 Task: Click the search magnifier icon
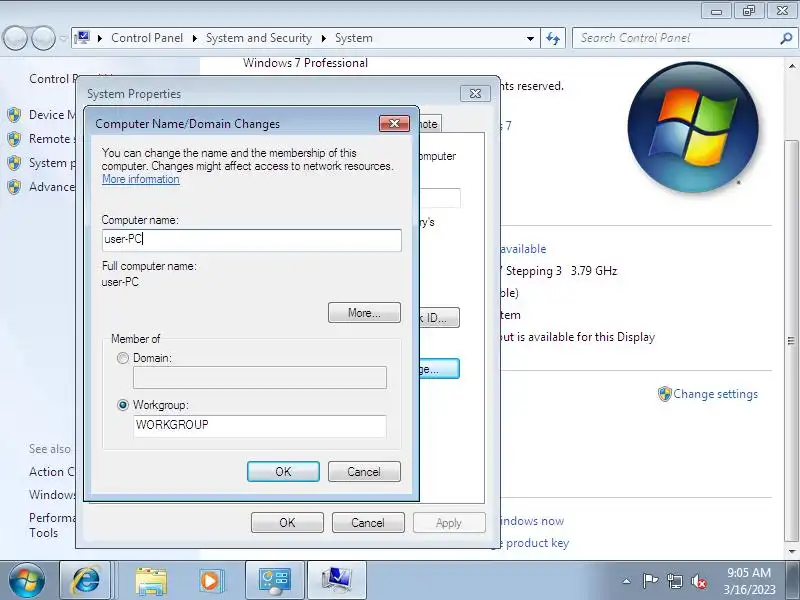pos(786,38)
